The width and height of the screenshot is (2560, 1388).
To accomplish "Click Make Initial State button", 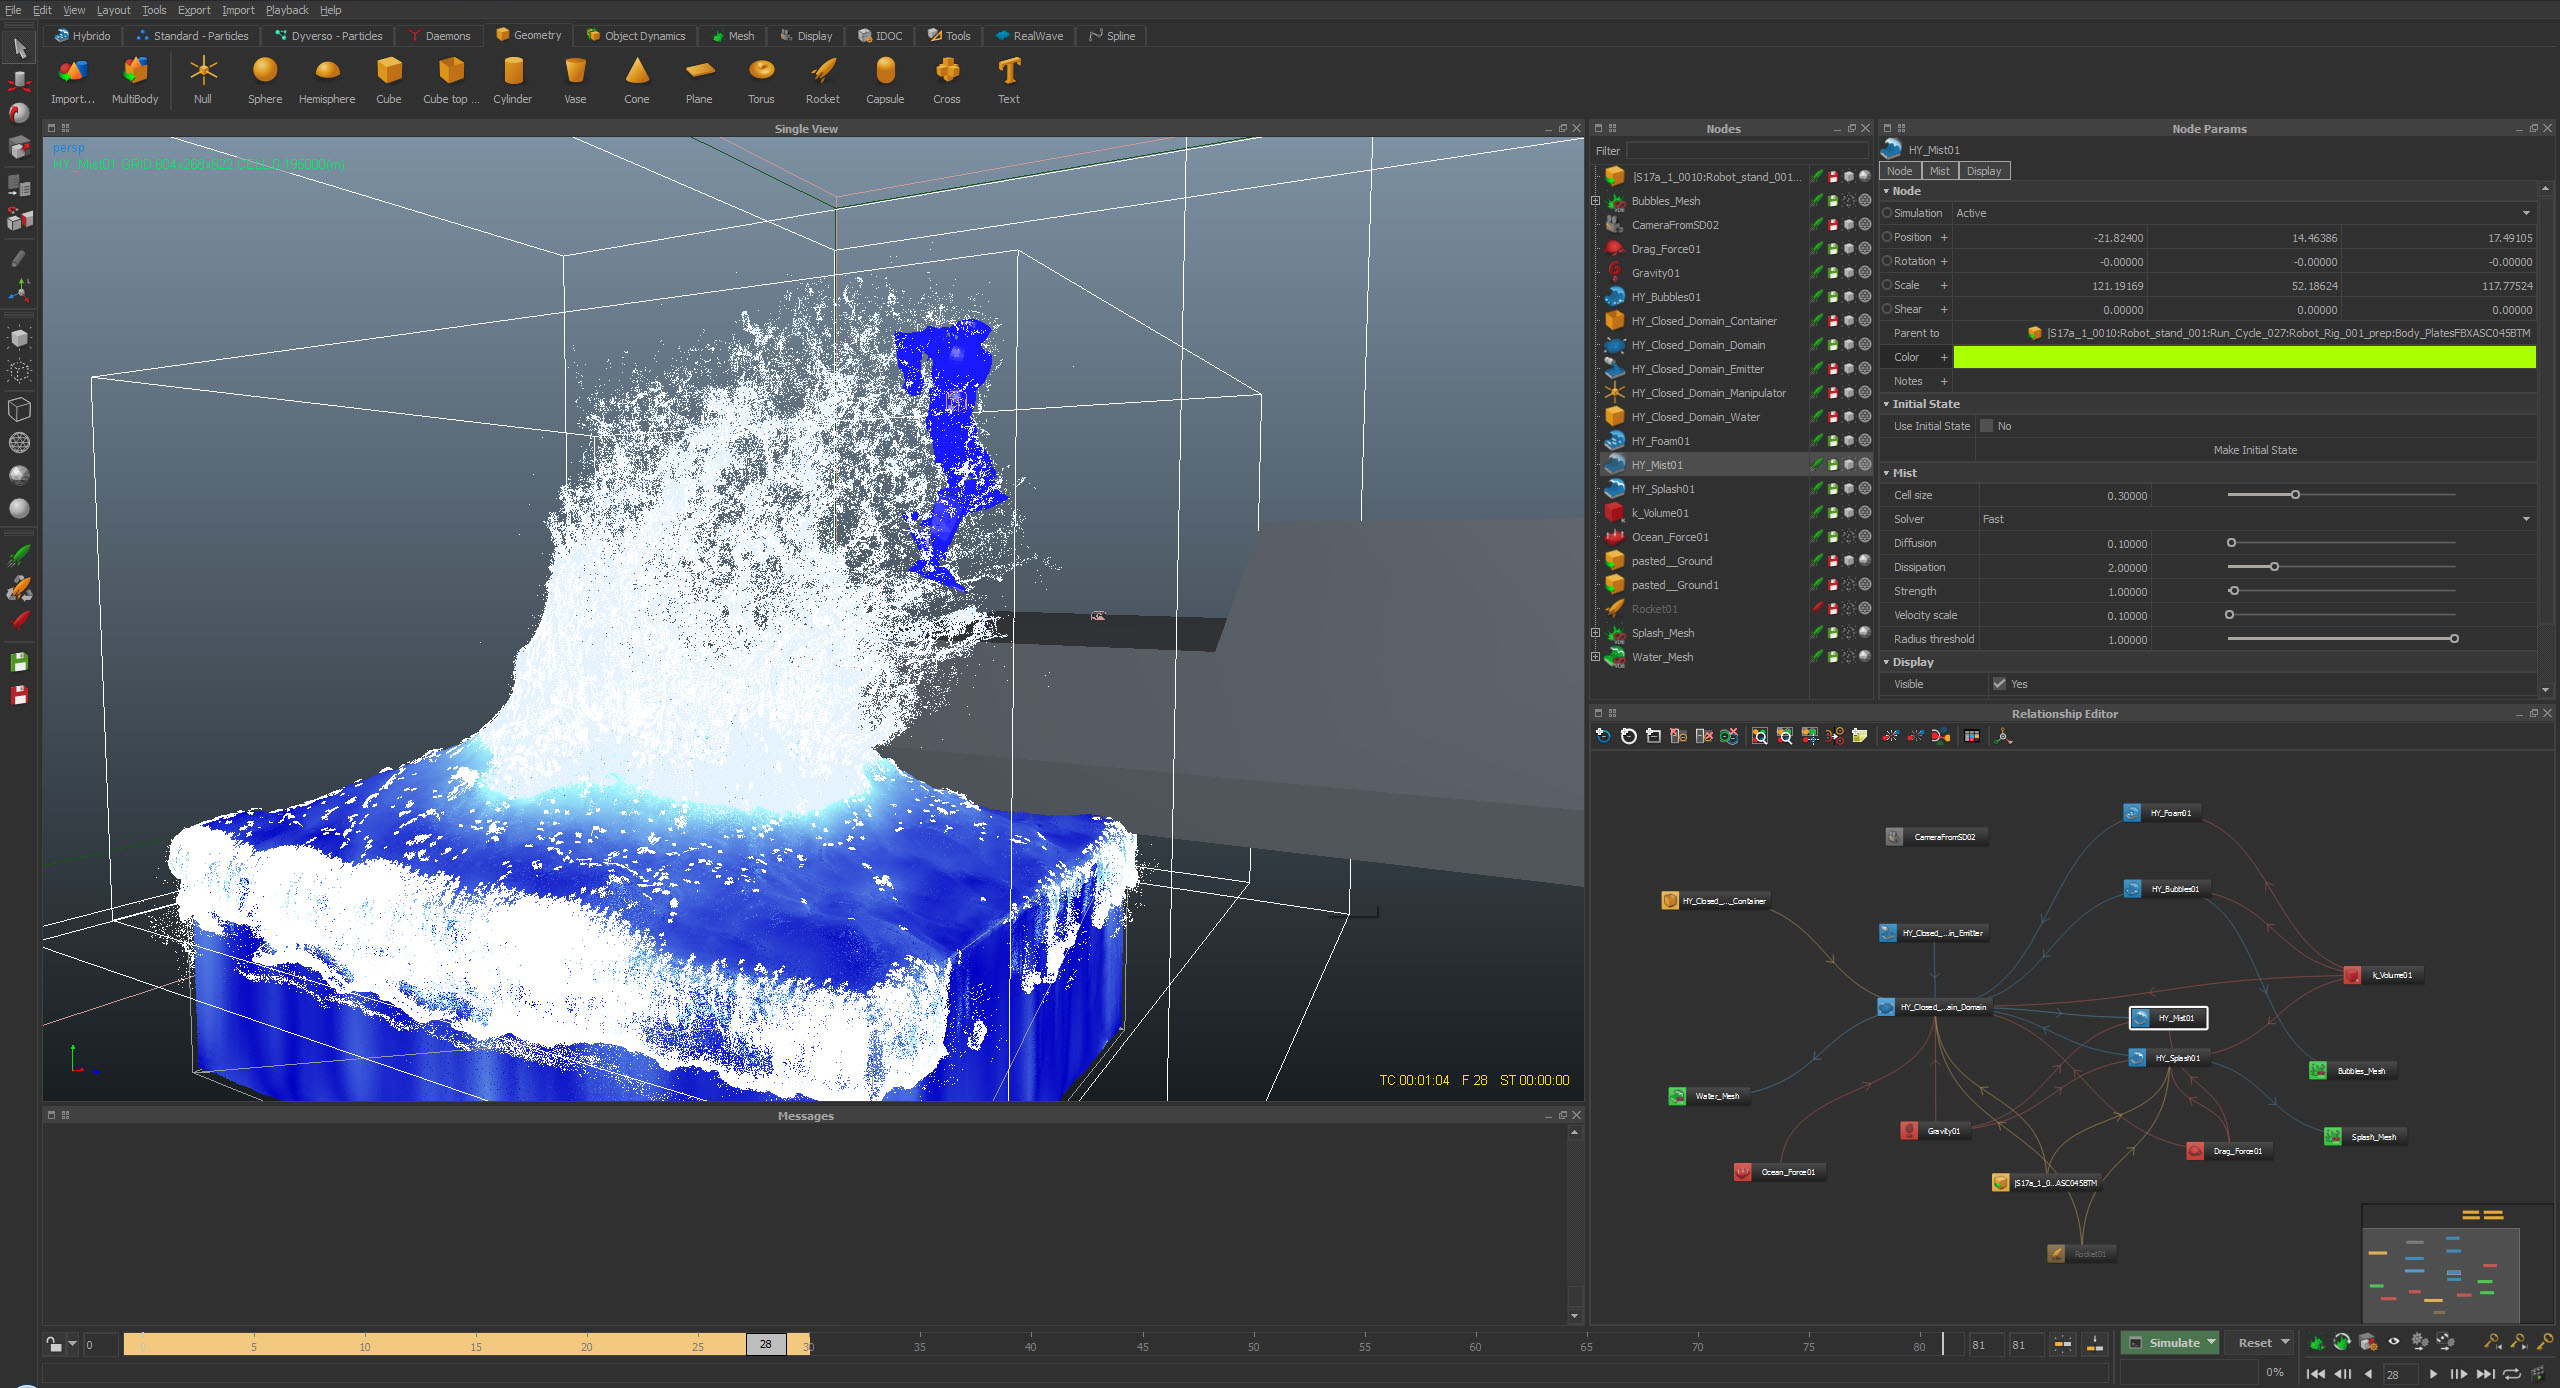I will click(2254, 450).
